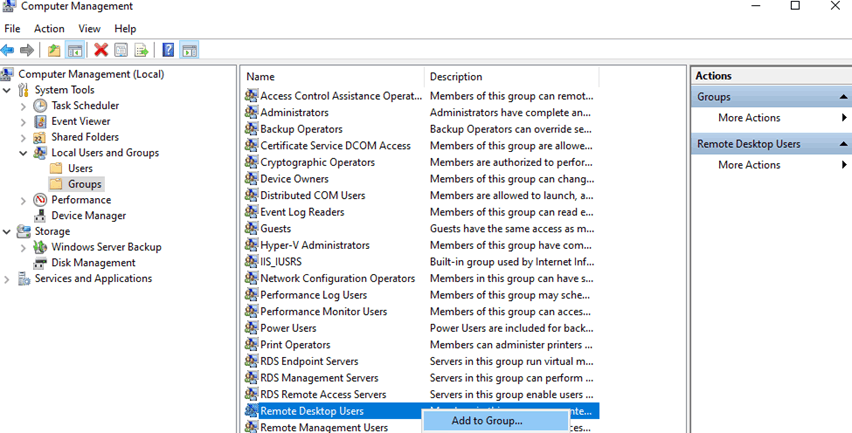Screen dimensions: 852x433
Task: Open the File menu
Action: point(12,29)
